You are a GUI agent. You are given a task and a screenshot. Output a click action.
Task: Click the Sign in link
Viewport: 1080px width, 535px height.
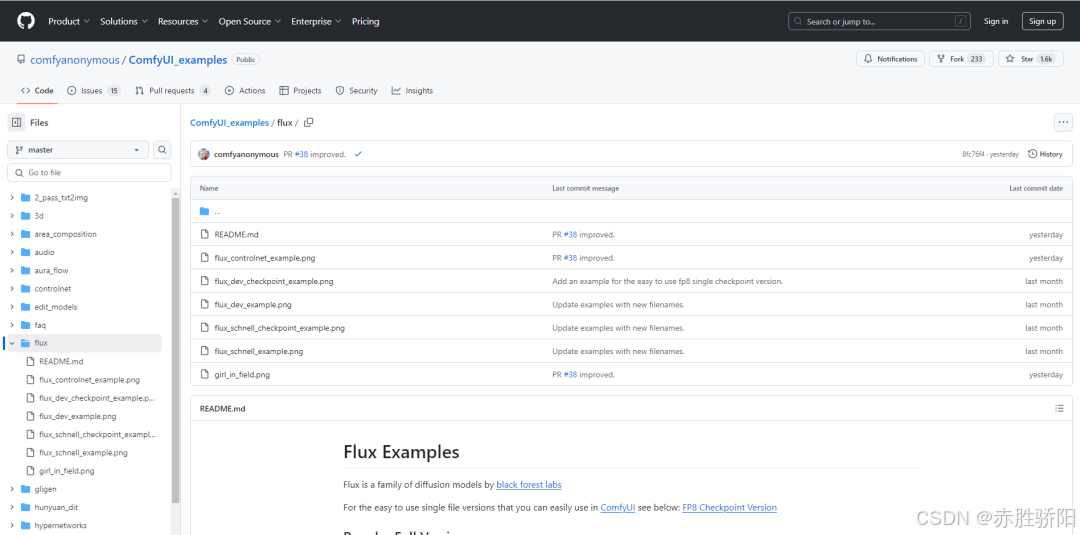click(995, 21)
